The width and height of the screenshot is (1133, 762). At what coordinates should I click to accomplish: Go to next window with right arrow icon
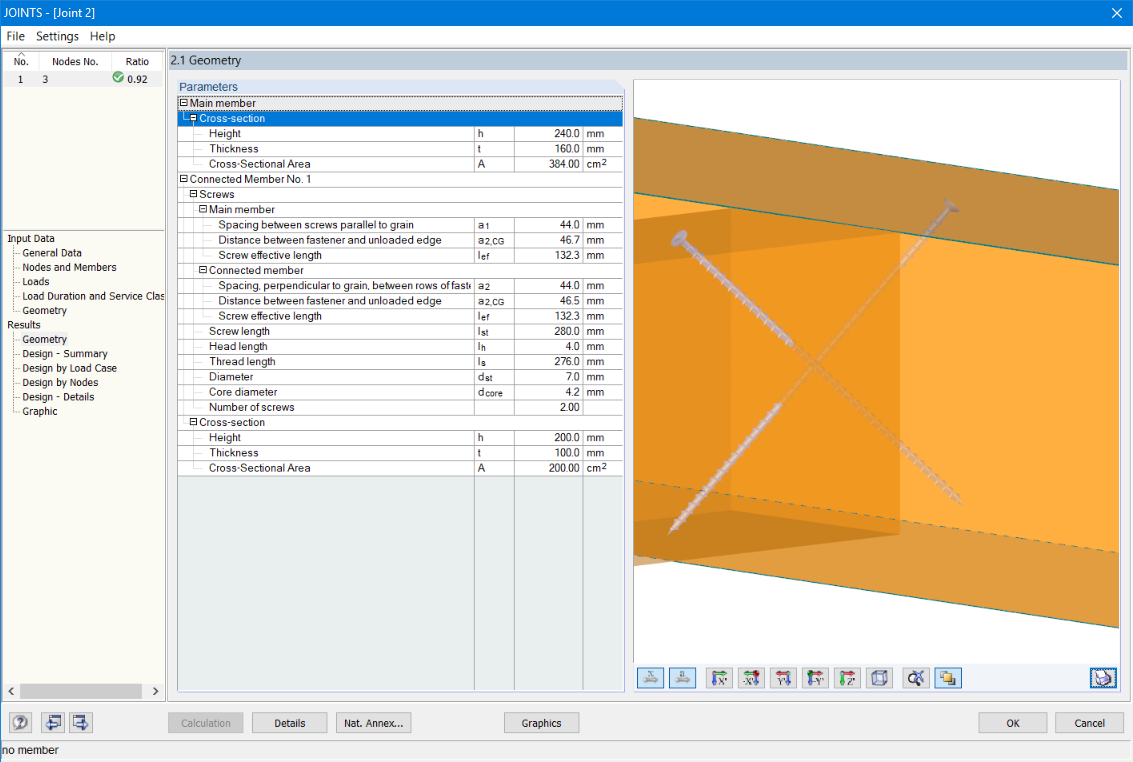[80, 722]
